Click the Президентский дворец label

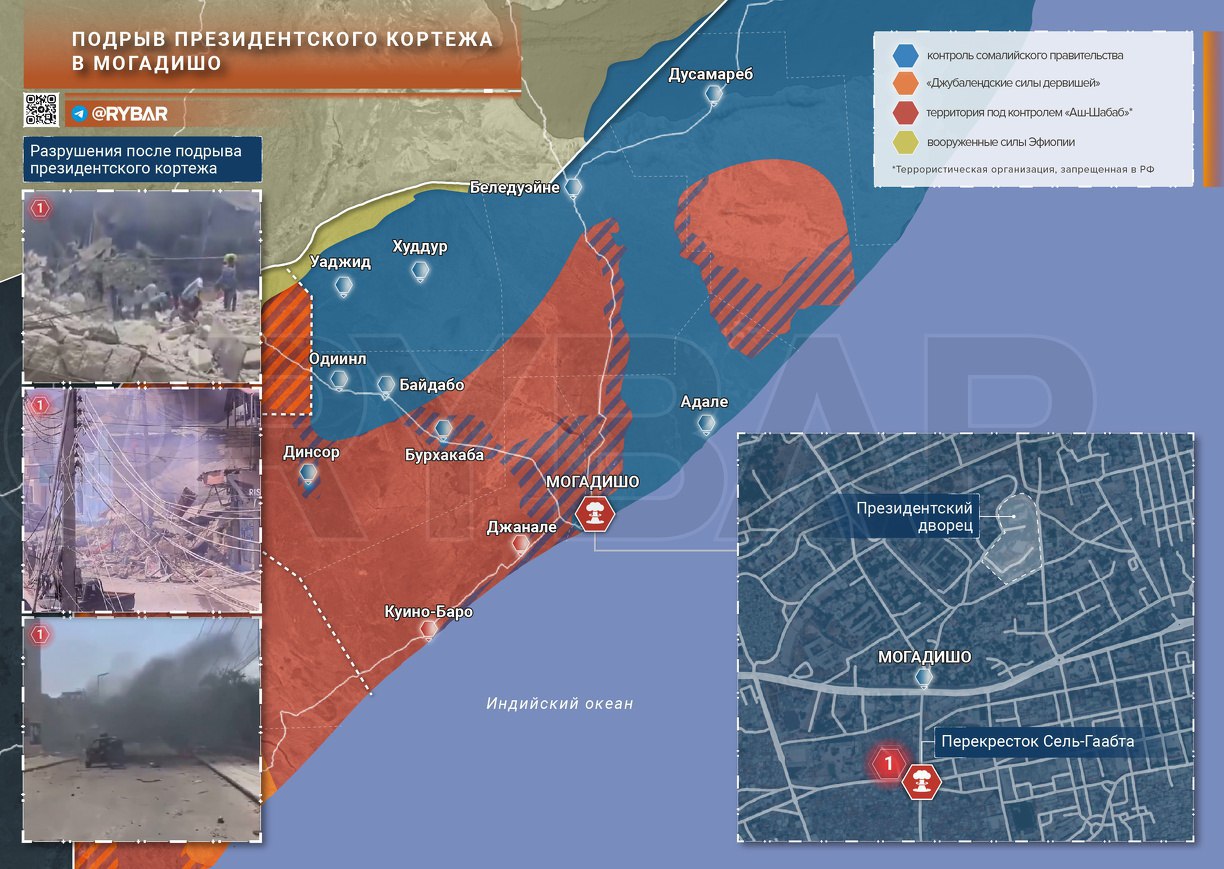click(x=914, y=519)
